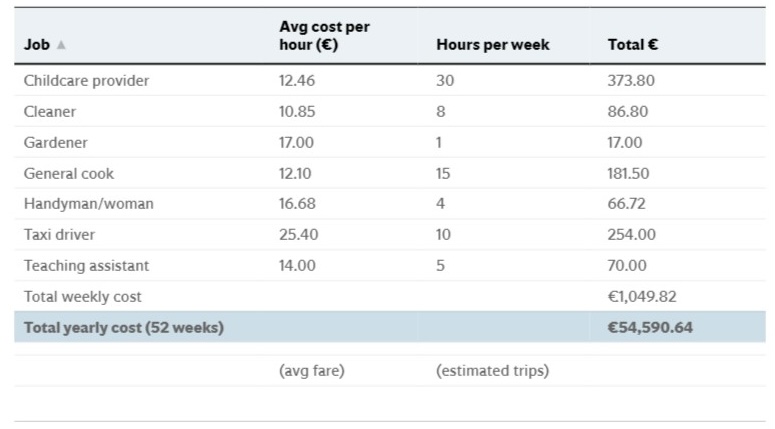The height and width of the screenshot is (429, 775).
Task: Select the 25.40 taxi driver cost cell
Action: pos(297,235)
